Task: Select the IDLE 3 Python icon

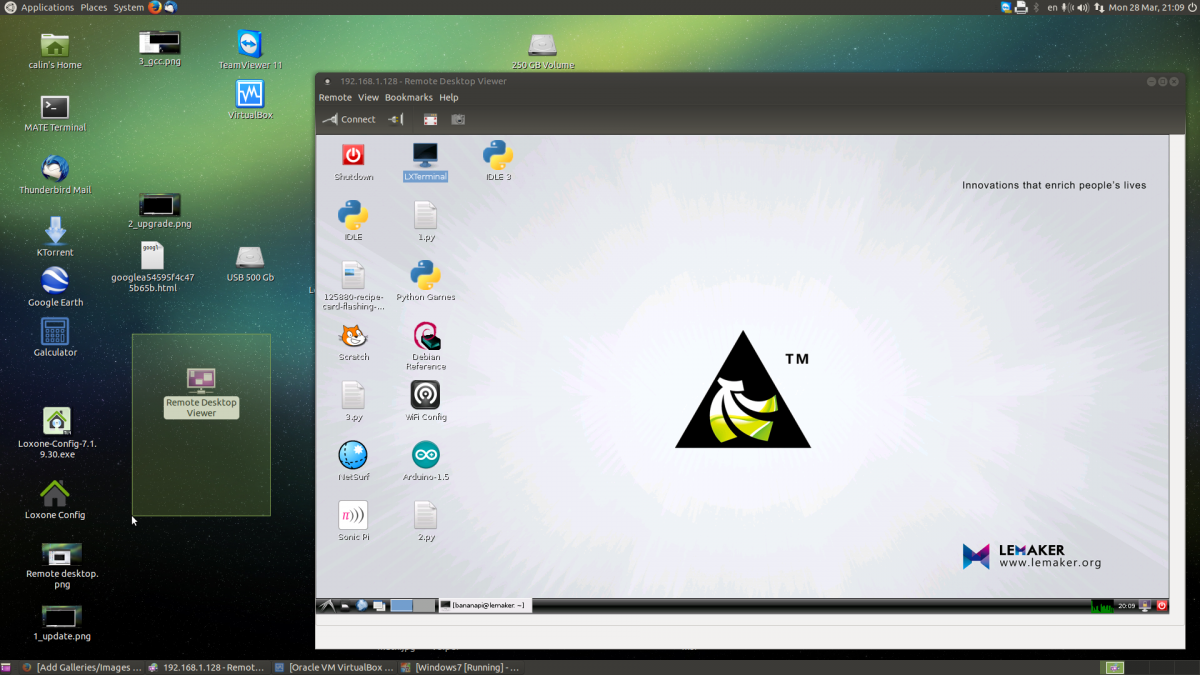Action: coord(498,156)
